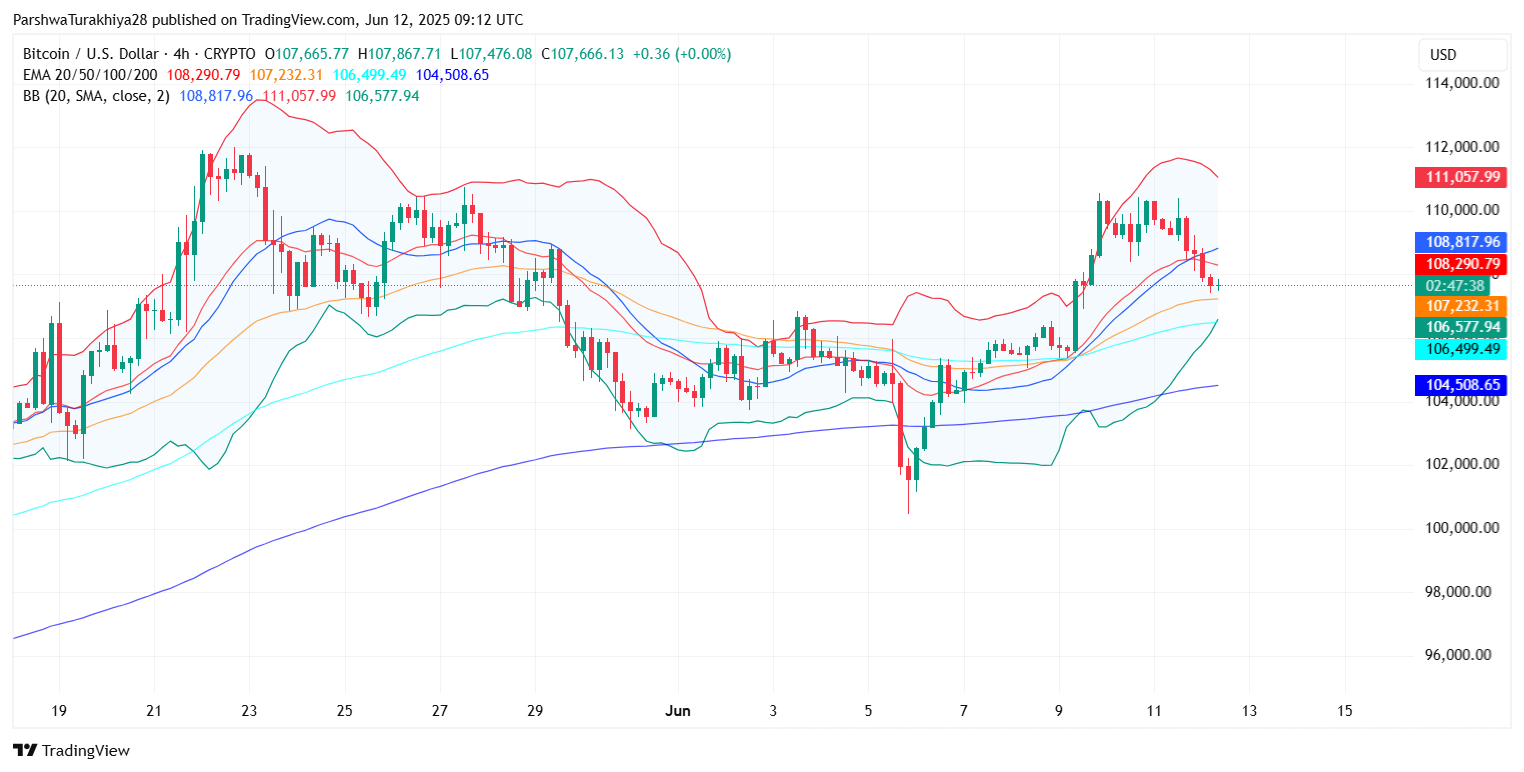This screenshot has width=1524, height=772.
Task: Open the USD currency selector
Action: [1463, 55]
